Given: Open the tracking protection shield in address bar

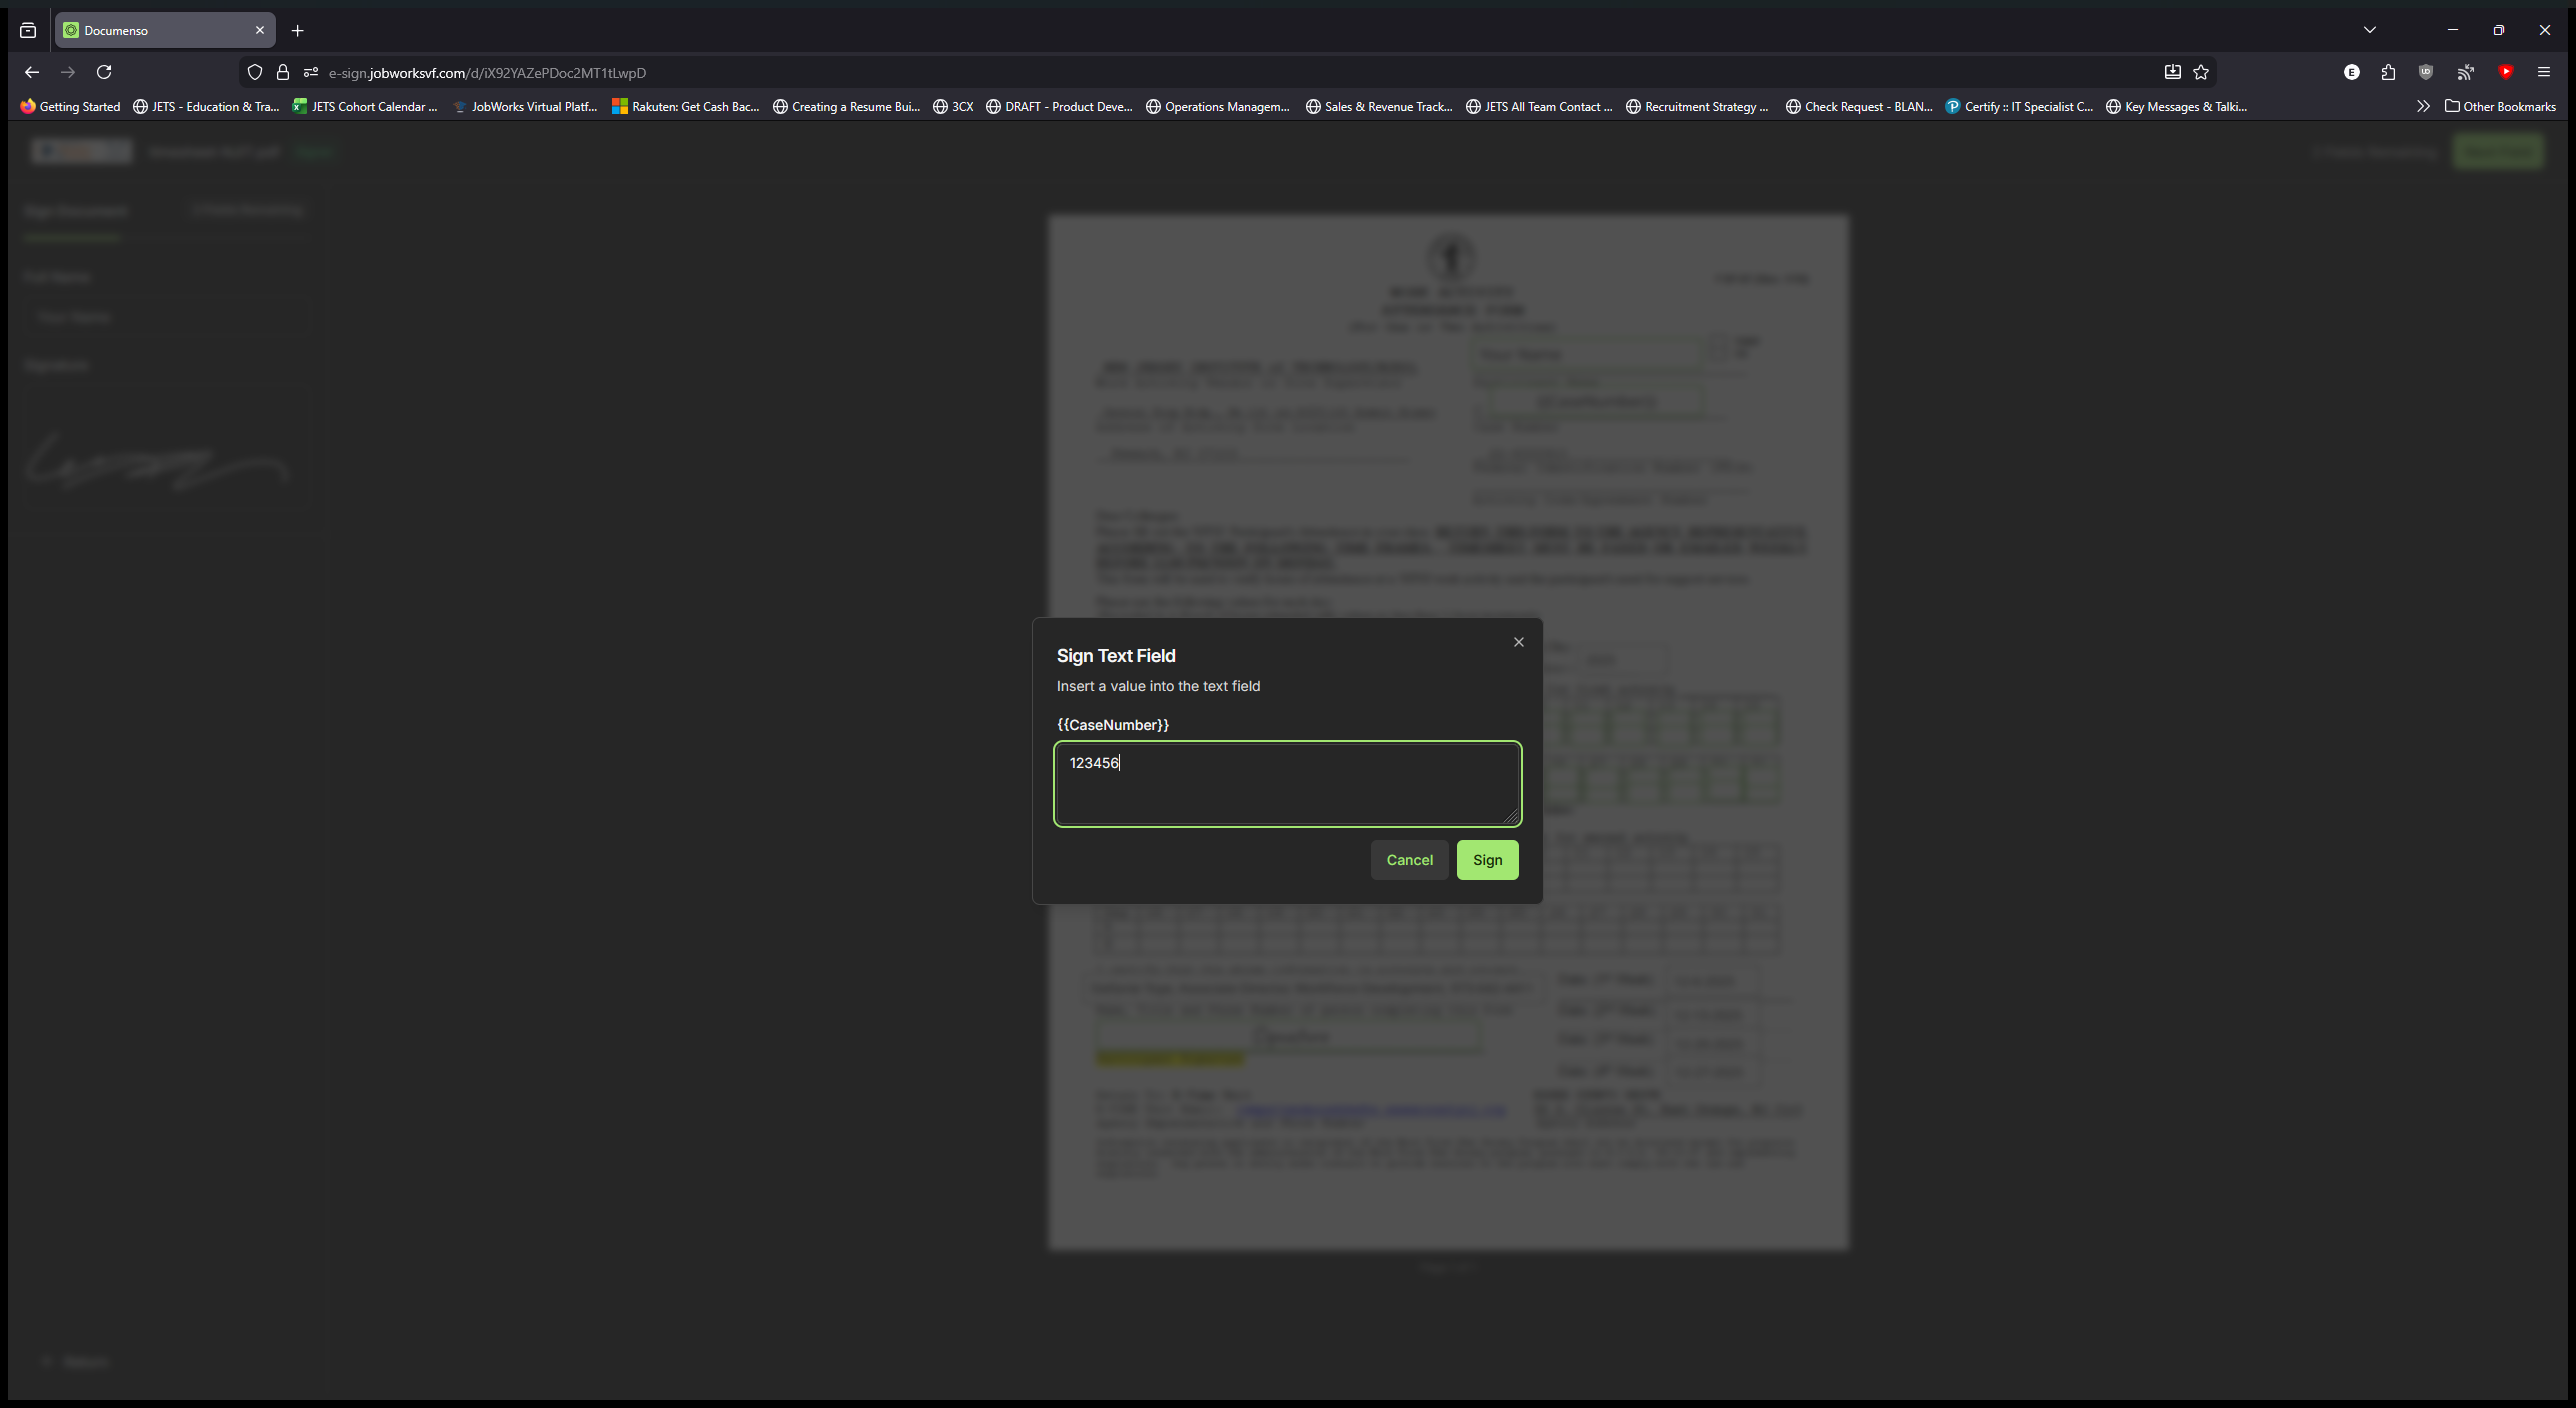Looking at the screenshot, I should click(254, 72).
